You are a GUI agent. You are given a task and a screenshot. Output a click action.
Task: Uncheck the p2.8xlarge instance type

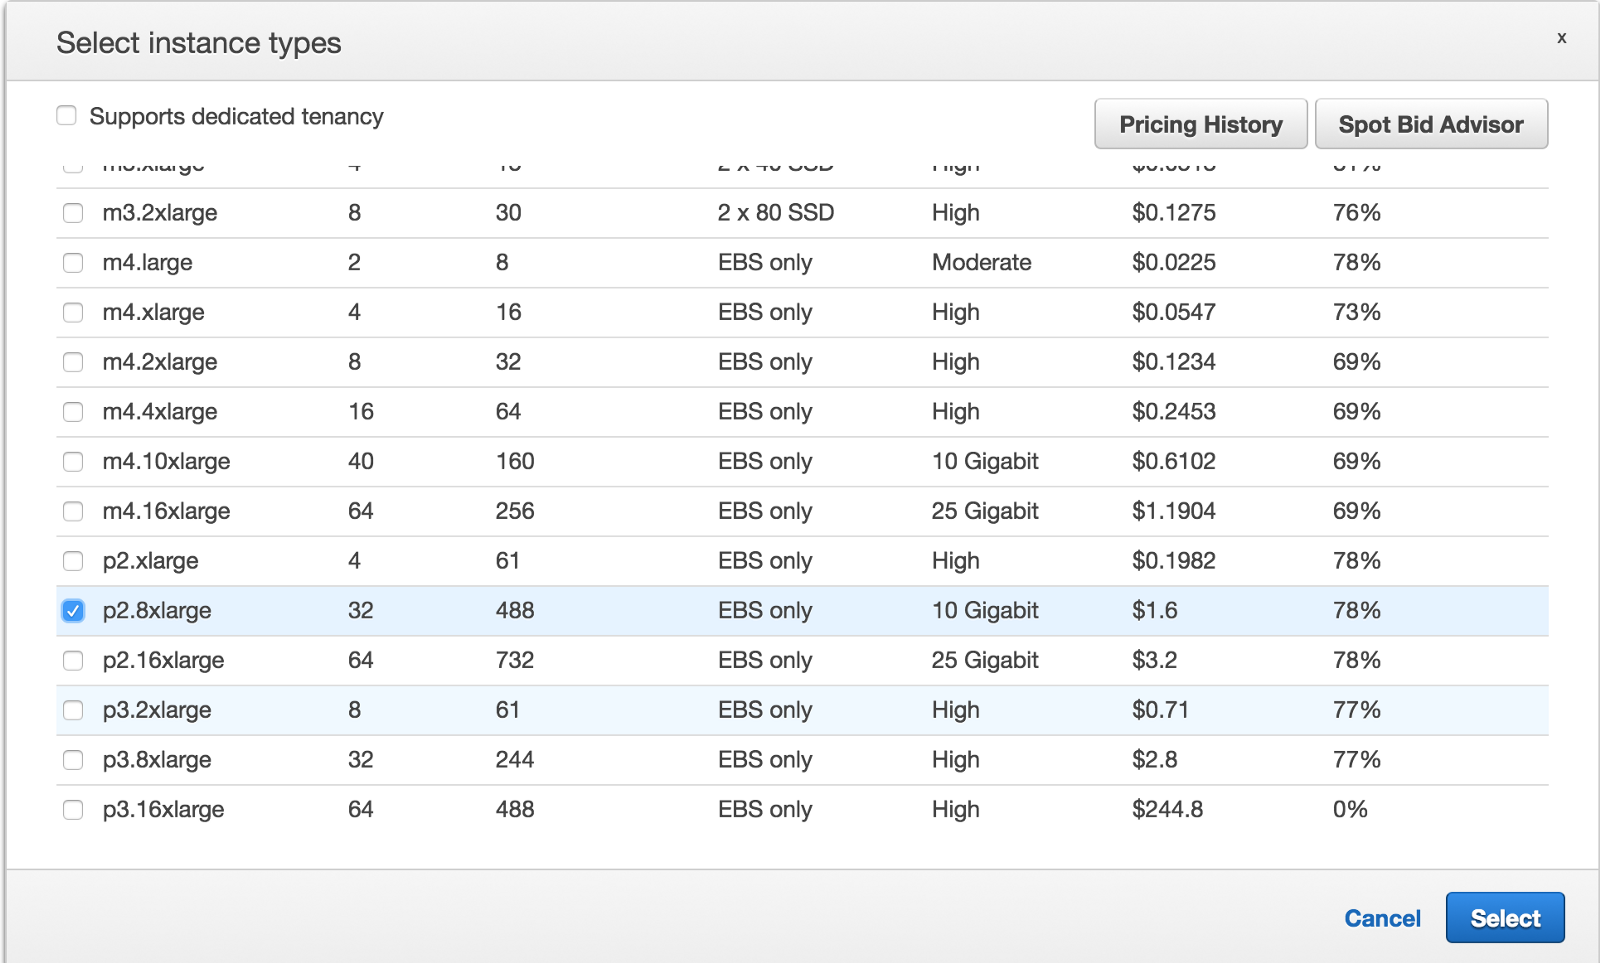[73, 611]
